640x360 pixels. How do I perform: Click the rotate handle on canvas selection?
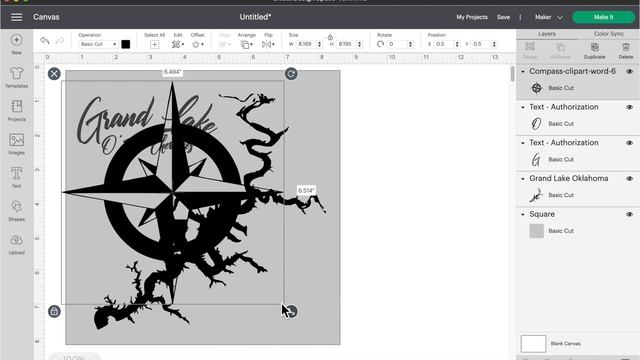point(291,74)
